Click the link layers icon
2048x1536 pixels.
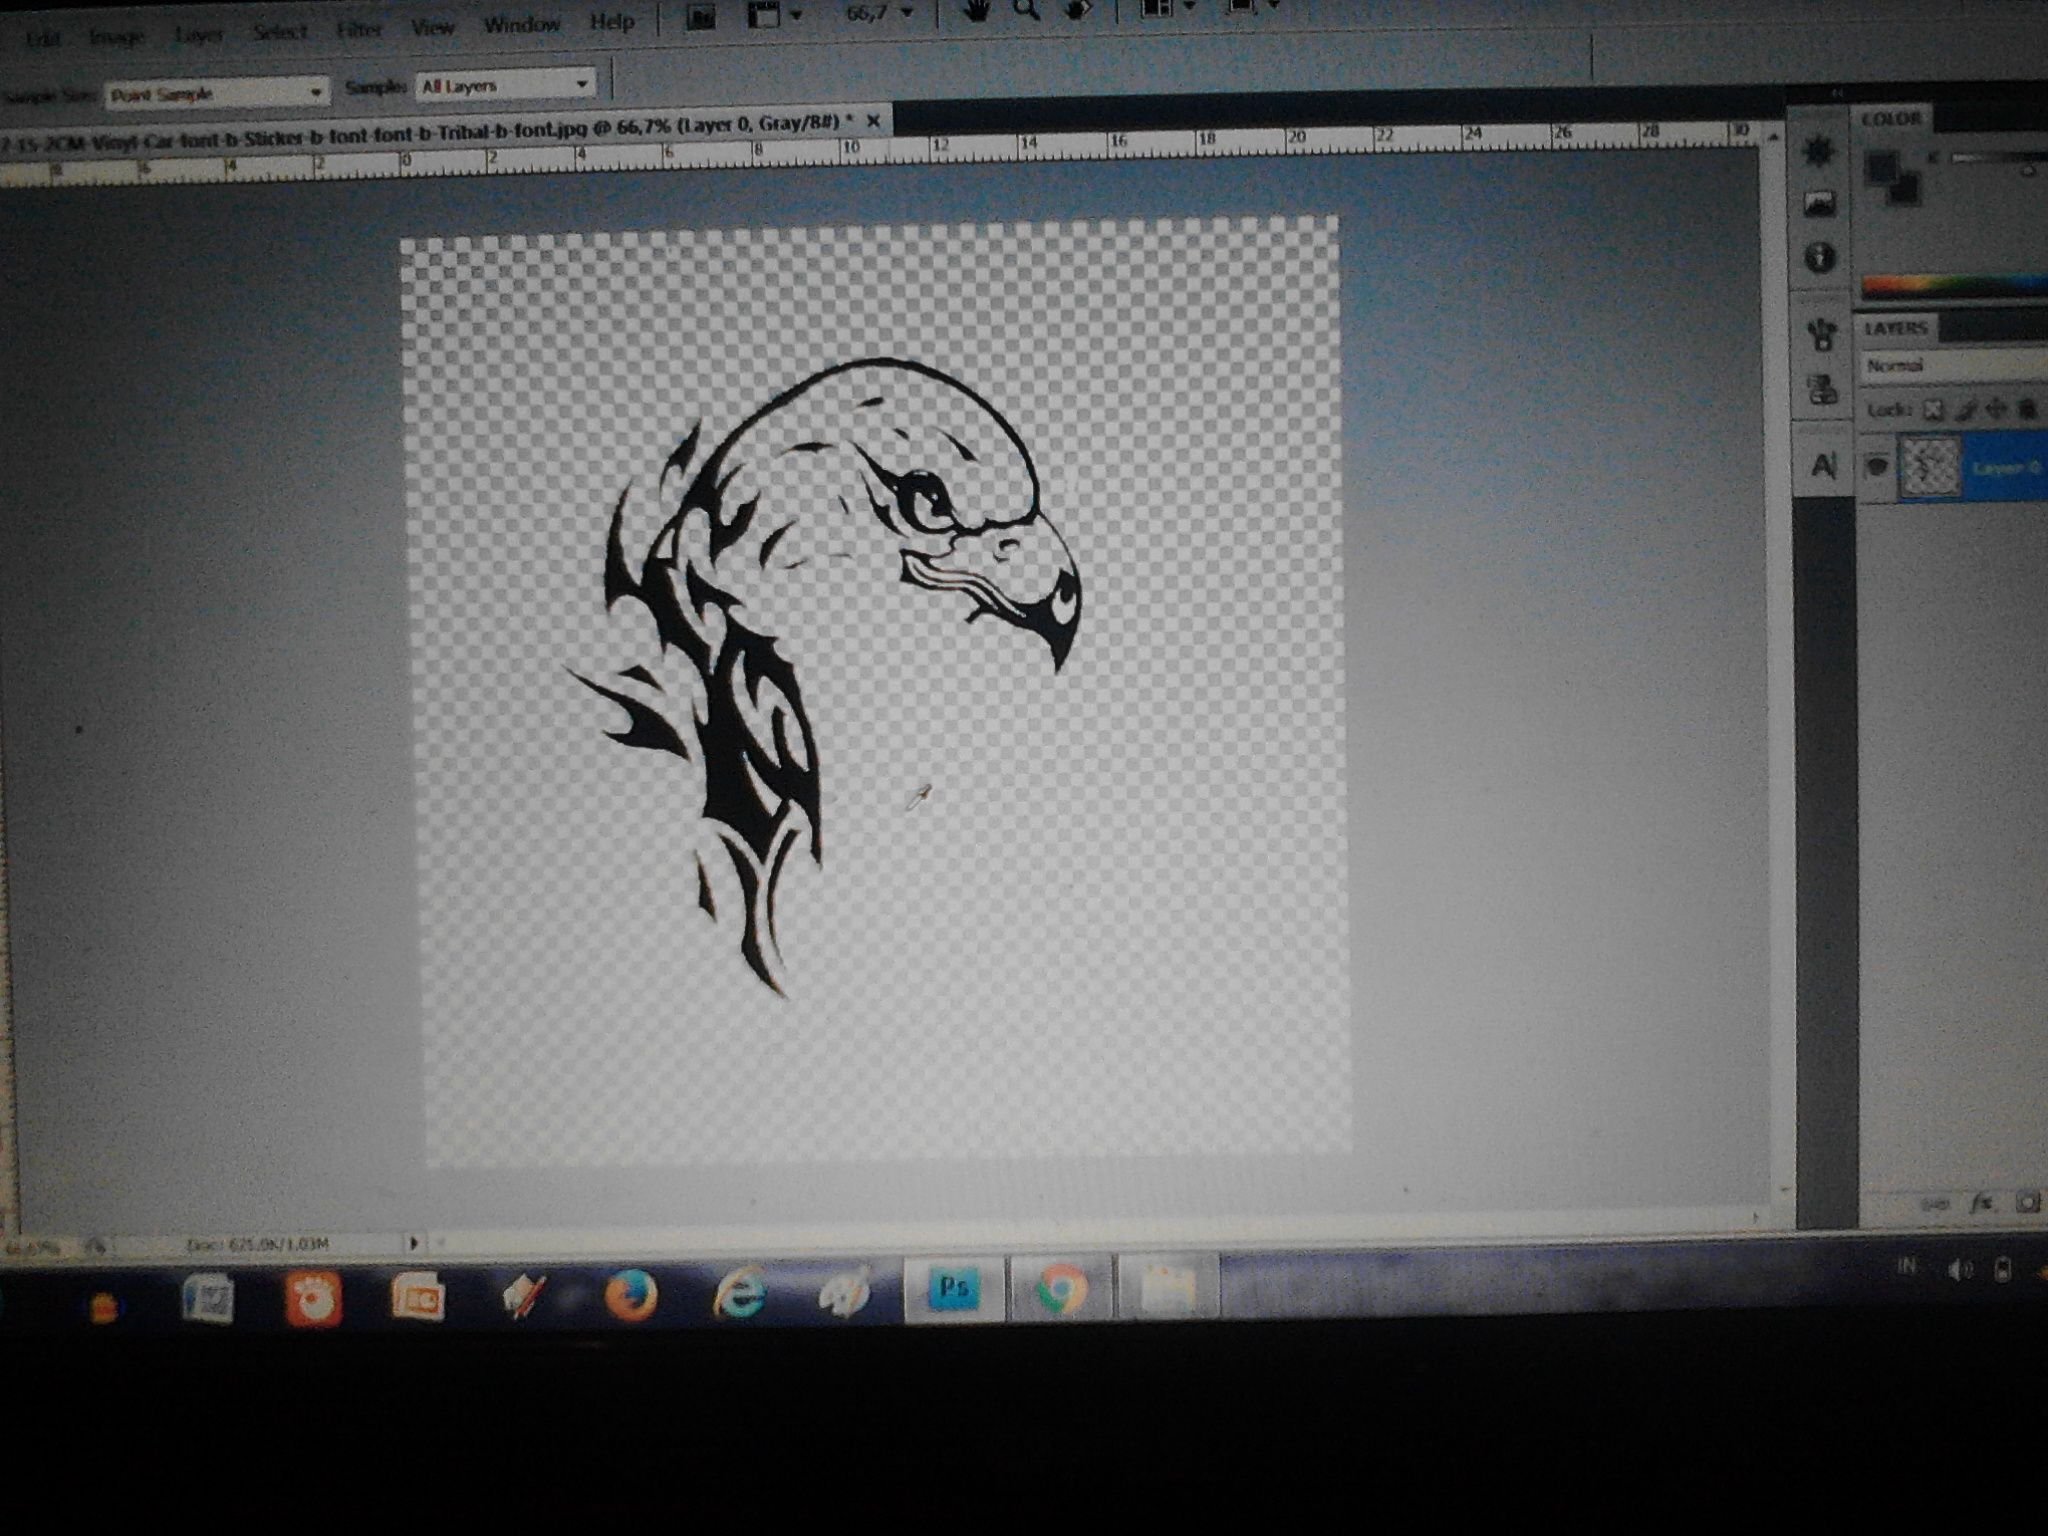[x=1934, y=1204]
